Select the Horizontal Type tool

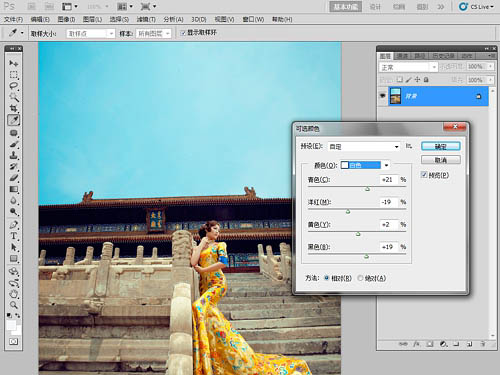[x=14, y=236]
